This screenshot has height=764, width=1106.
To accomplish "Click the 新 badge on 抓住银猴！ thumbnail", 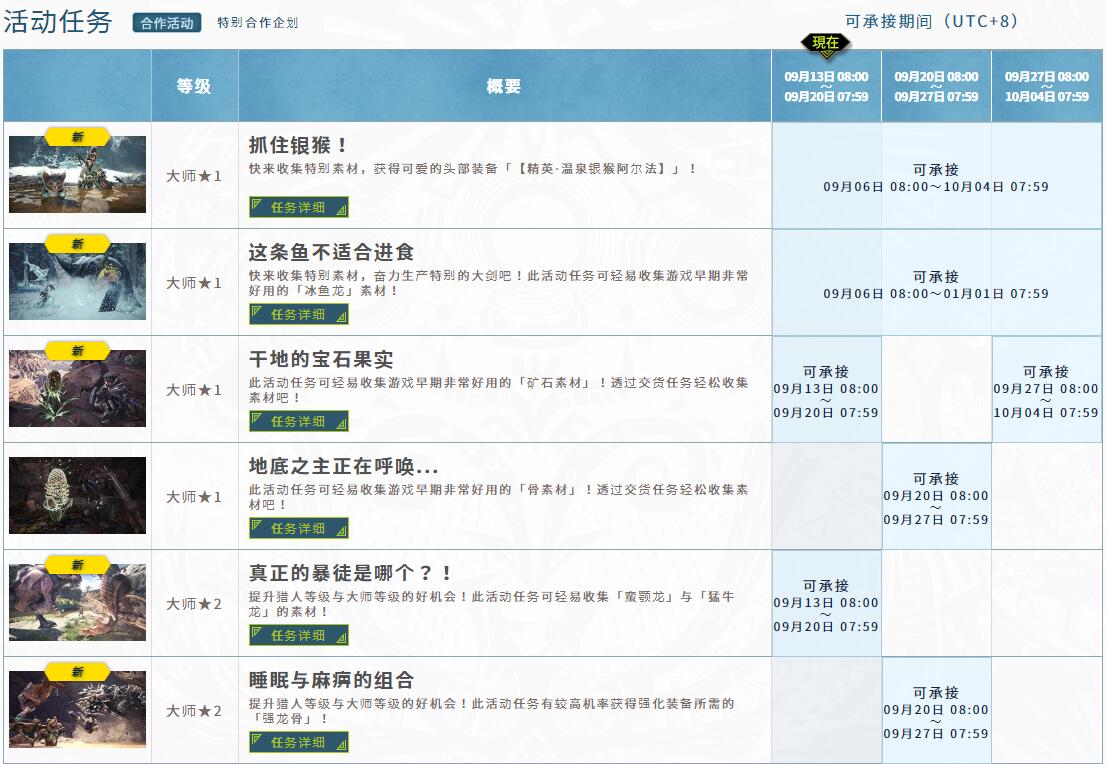I will click(77, 137).
